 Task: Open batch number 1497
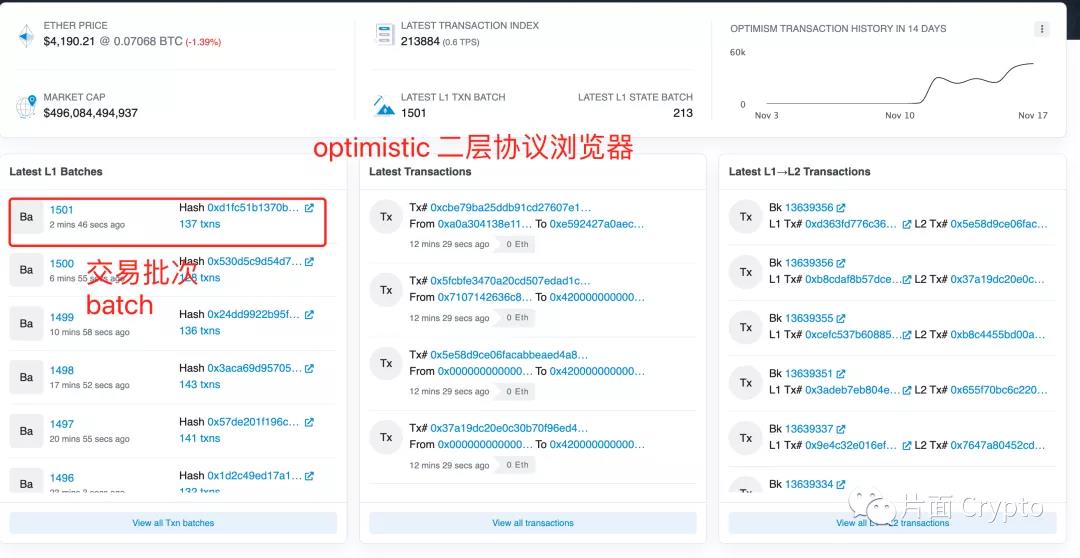tap(61, 424)
